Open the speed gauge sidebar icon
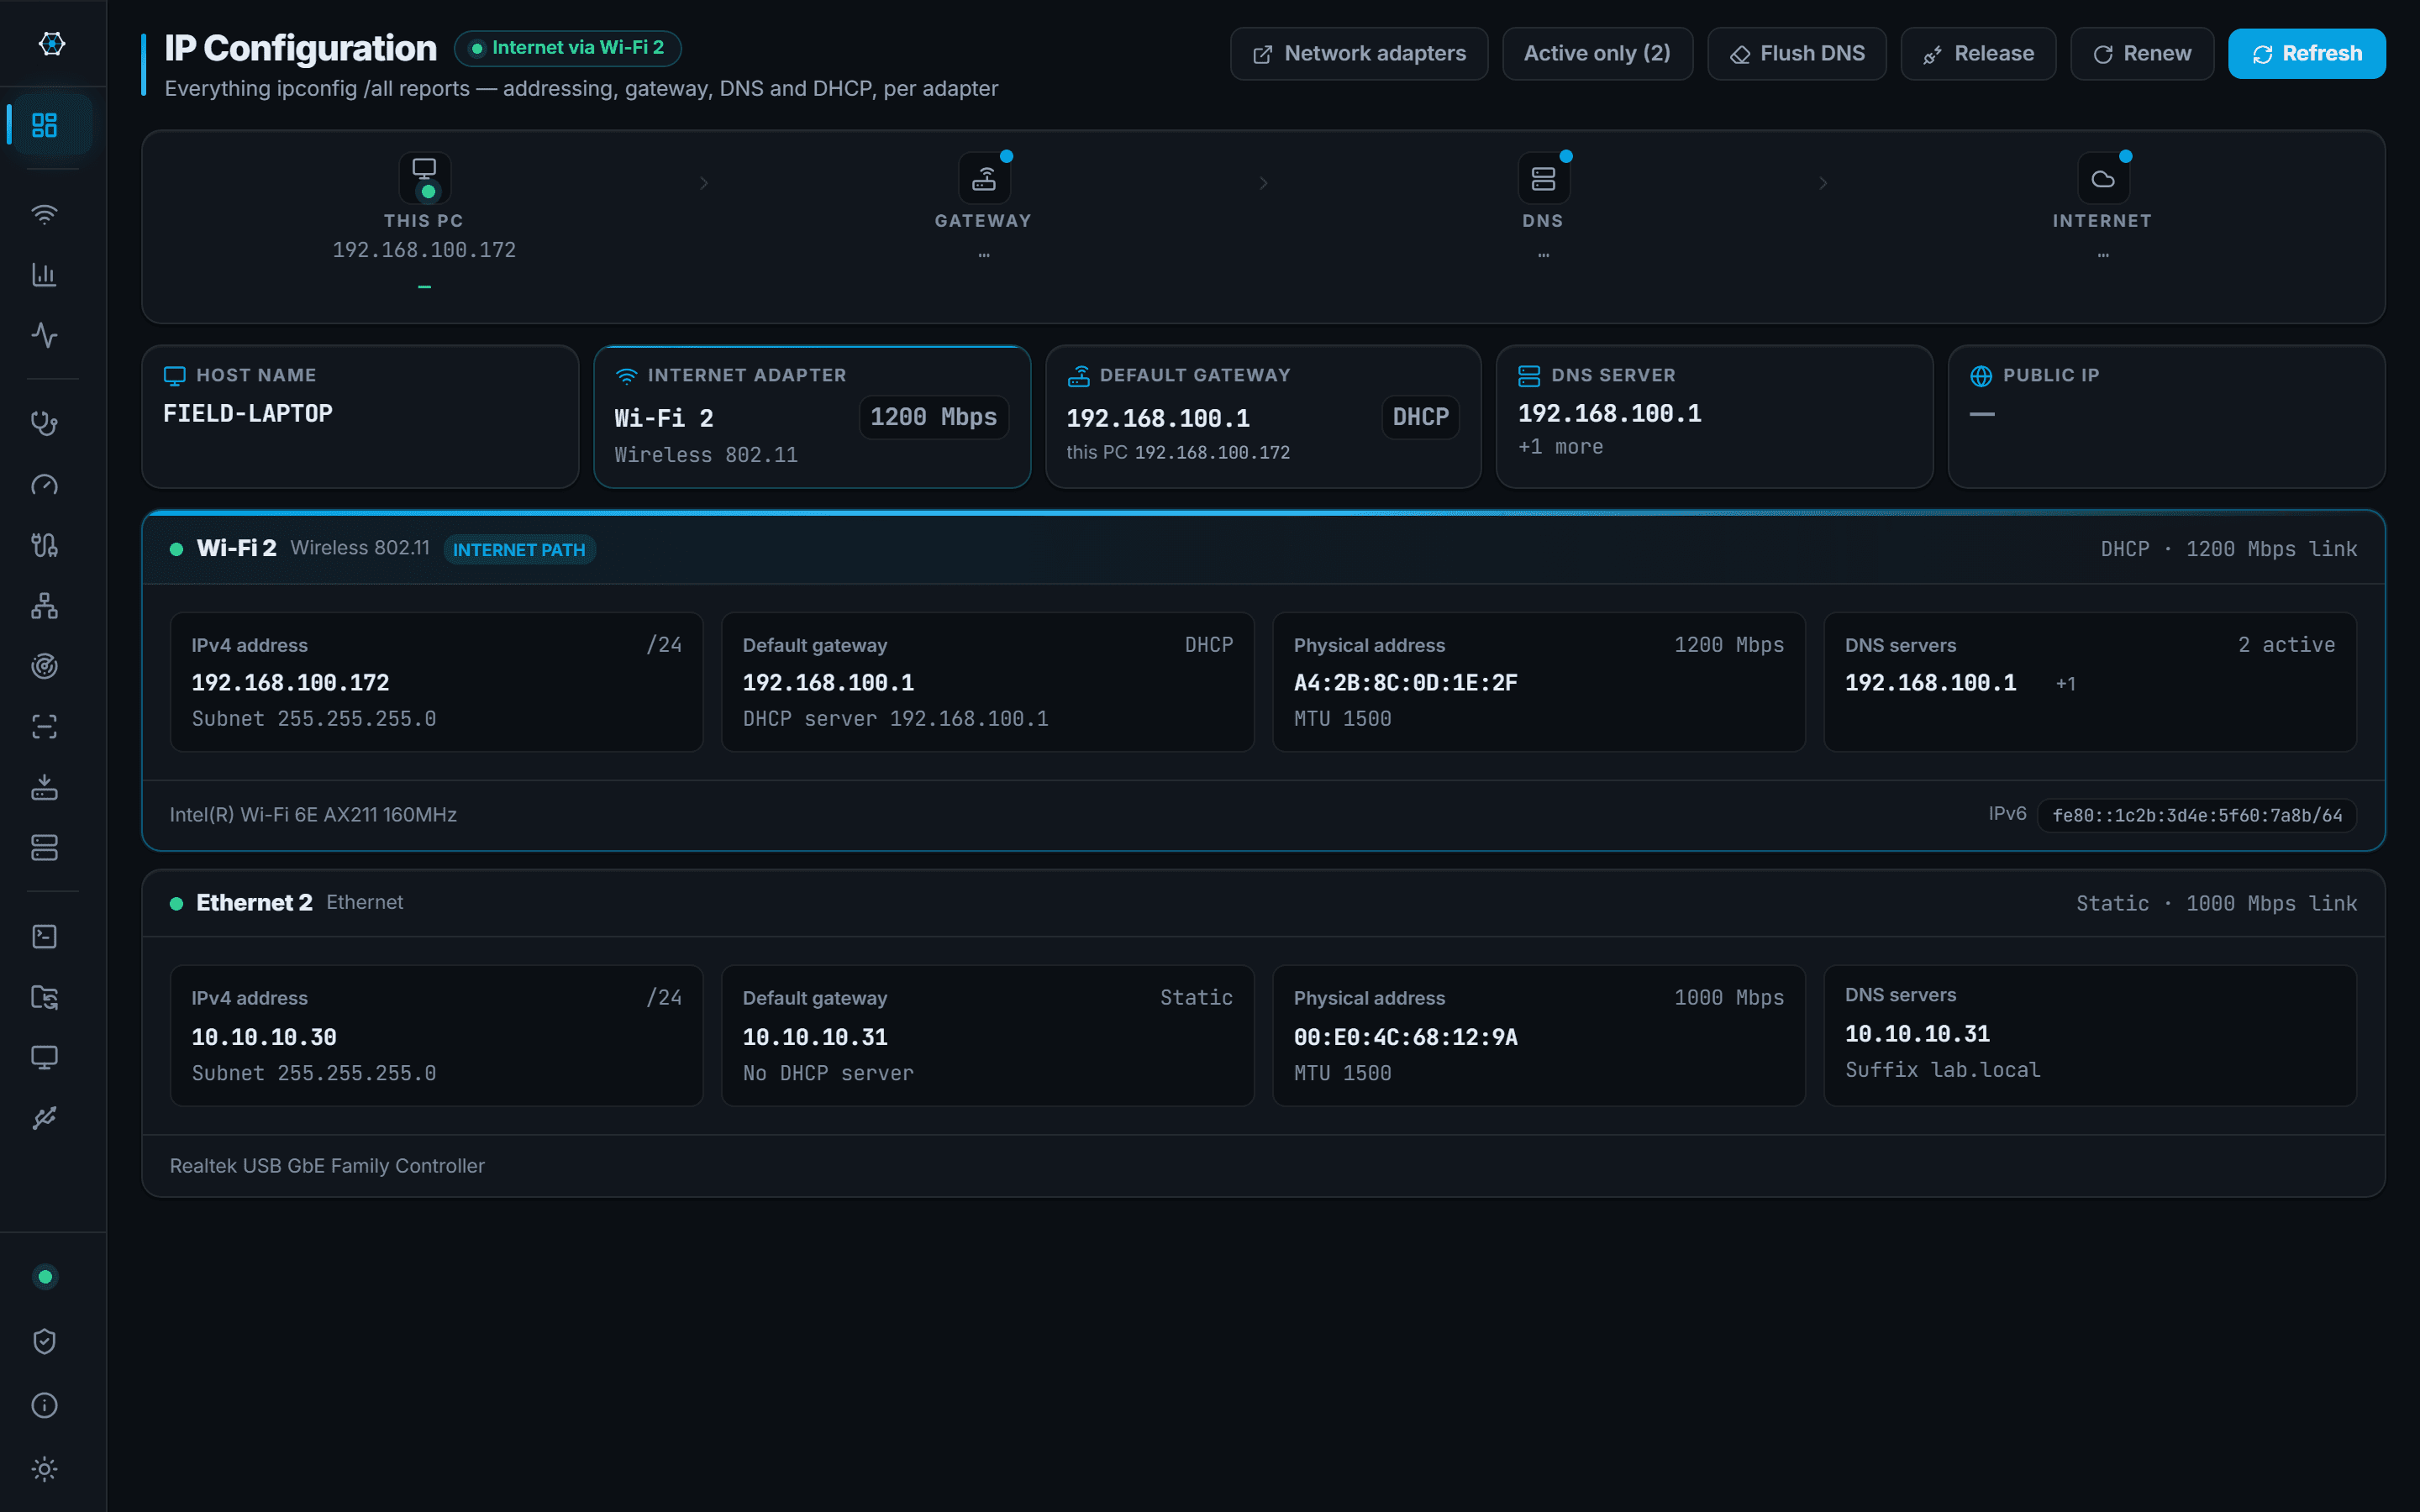 [45, 485]
